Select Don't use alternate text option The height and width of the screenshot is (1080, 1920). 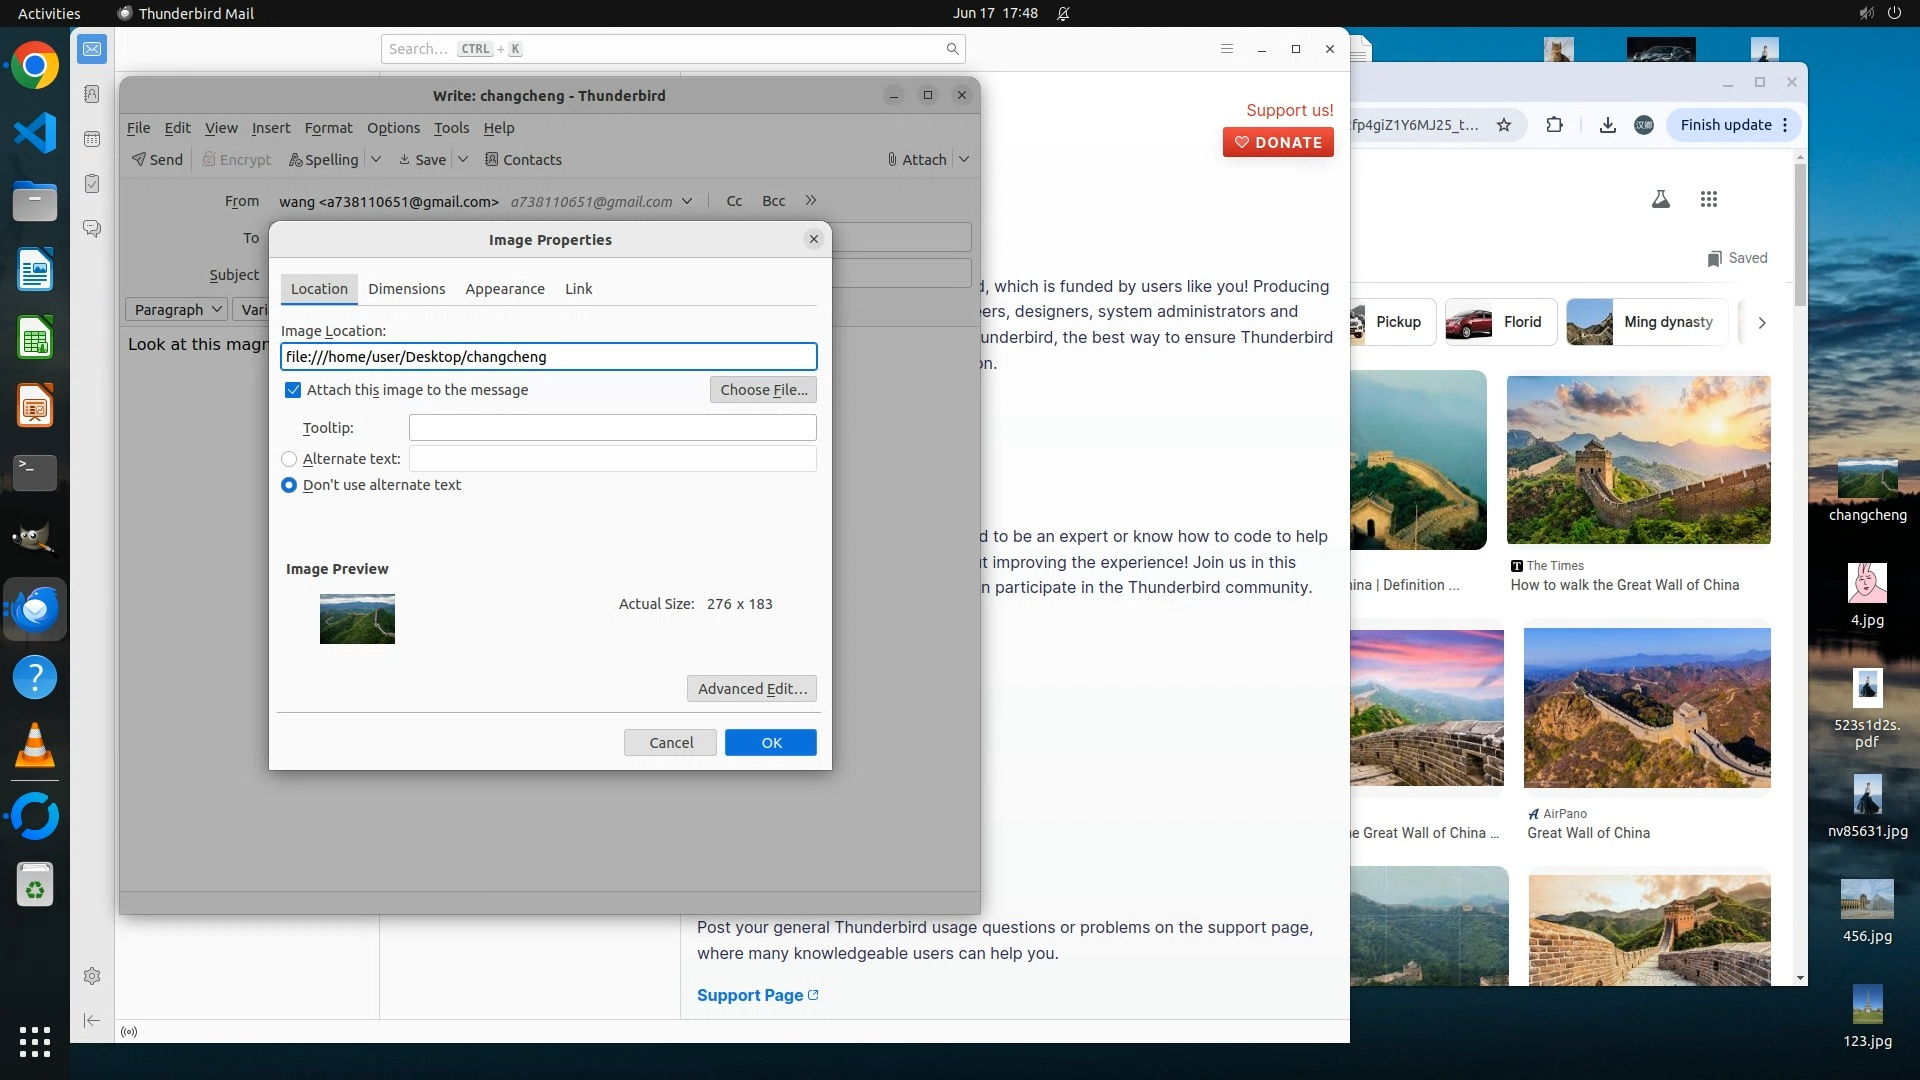pos(289,485)
